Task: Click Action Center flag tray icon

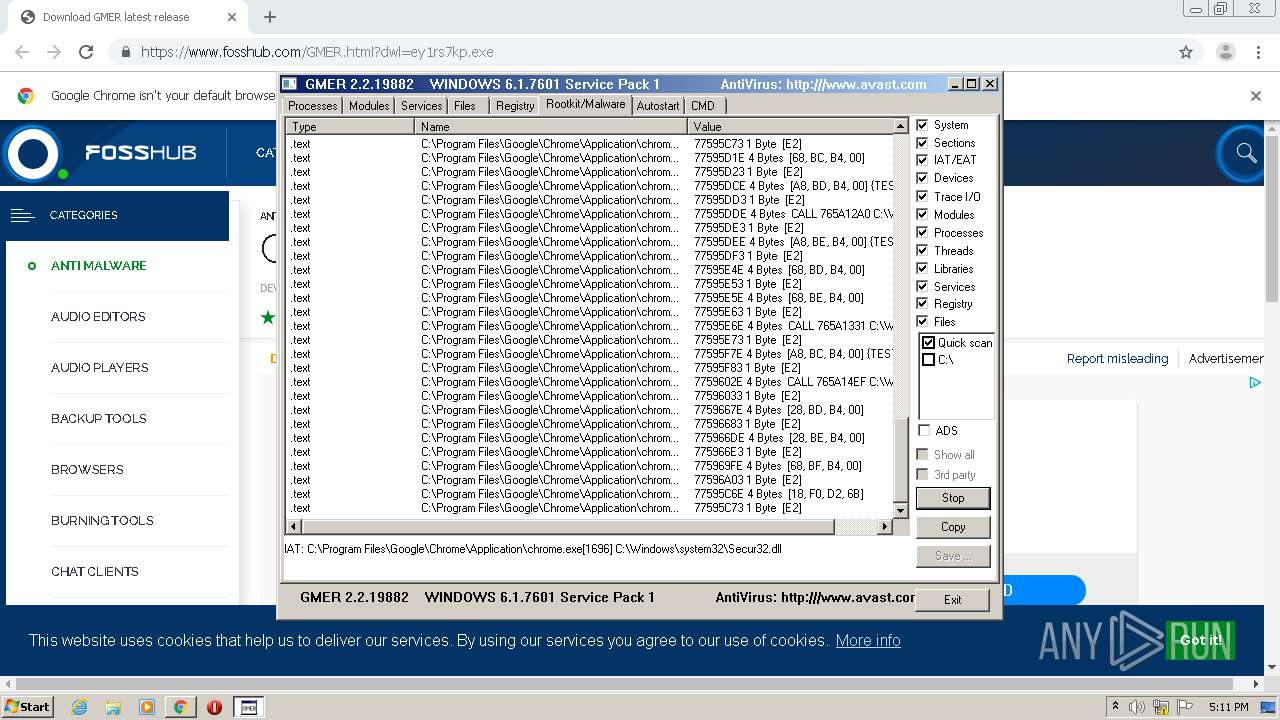Action: tap(1185, 707)
